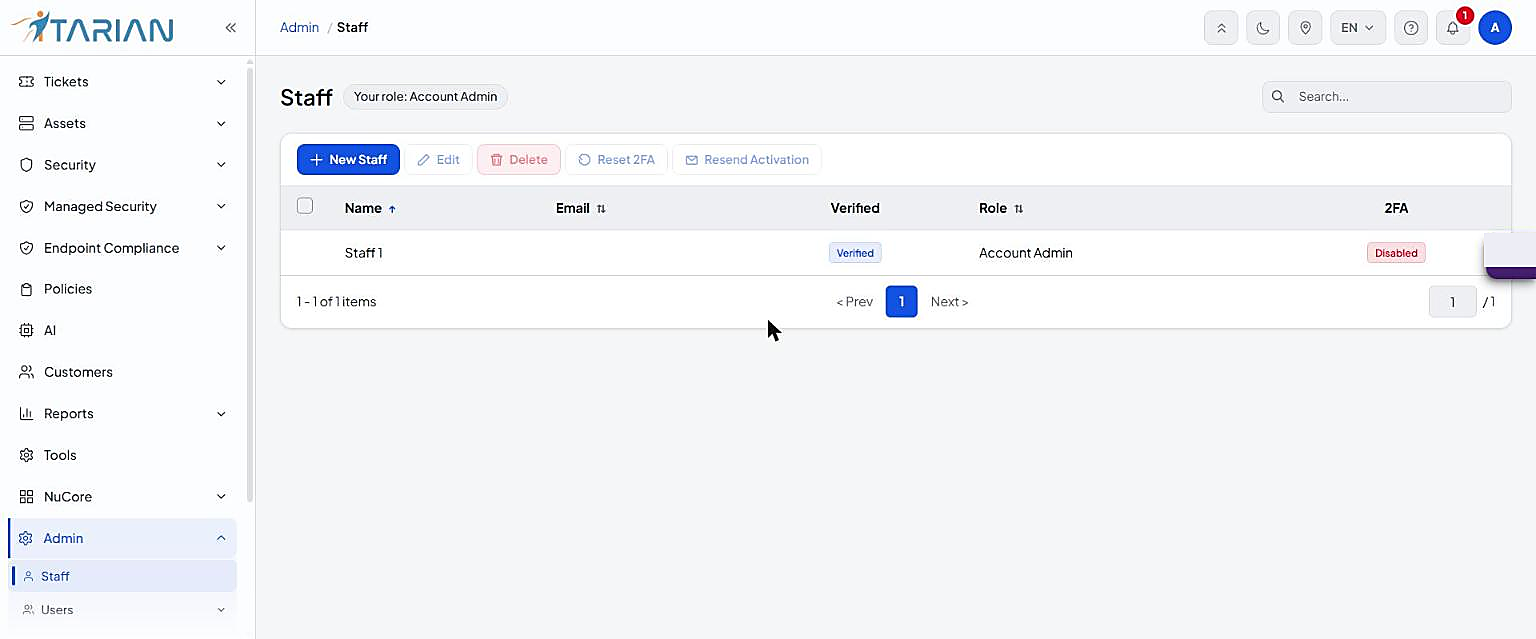
Task: Sort the Email column
Action: [601, 209]
